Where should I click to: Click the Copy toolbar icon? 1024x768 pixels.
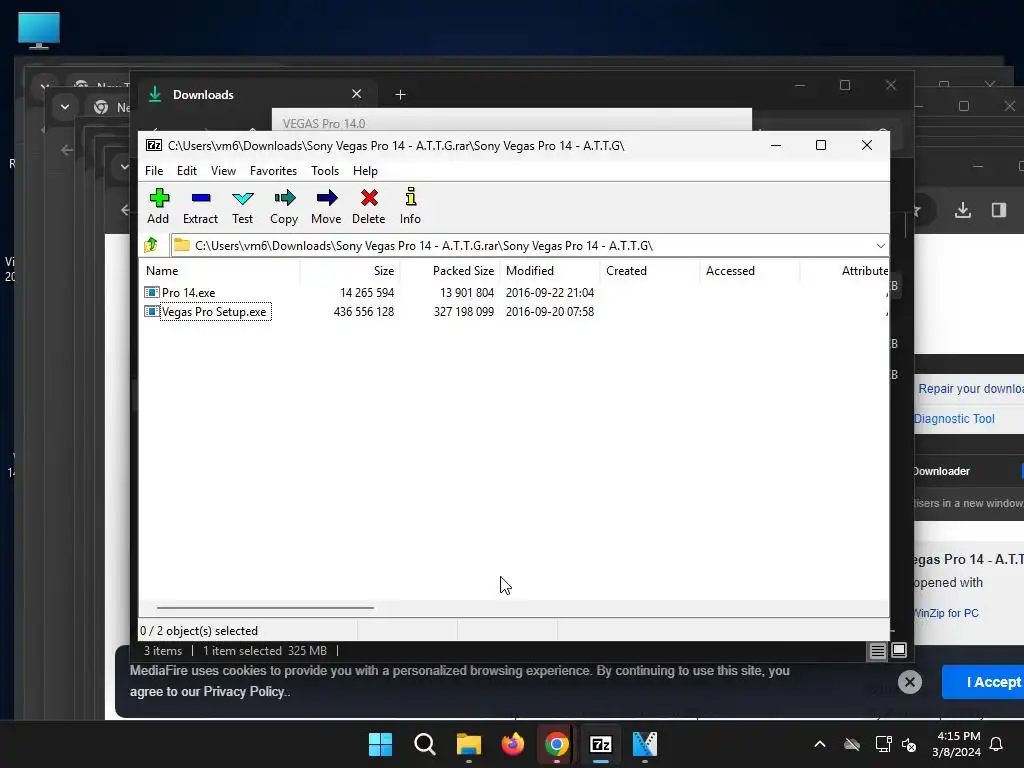[285, 198]
